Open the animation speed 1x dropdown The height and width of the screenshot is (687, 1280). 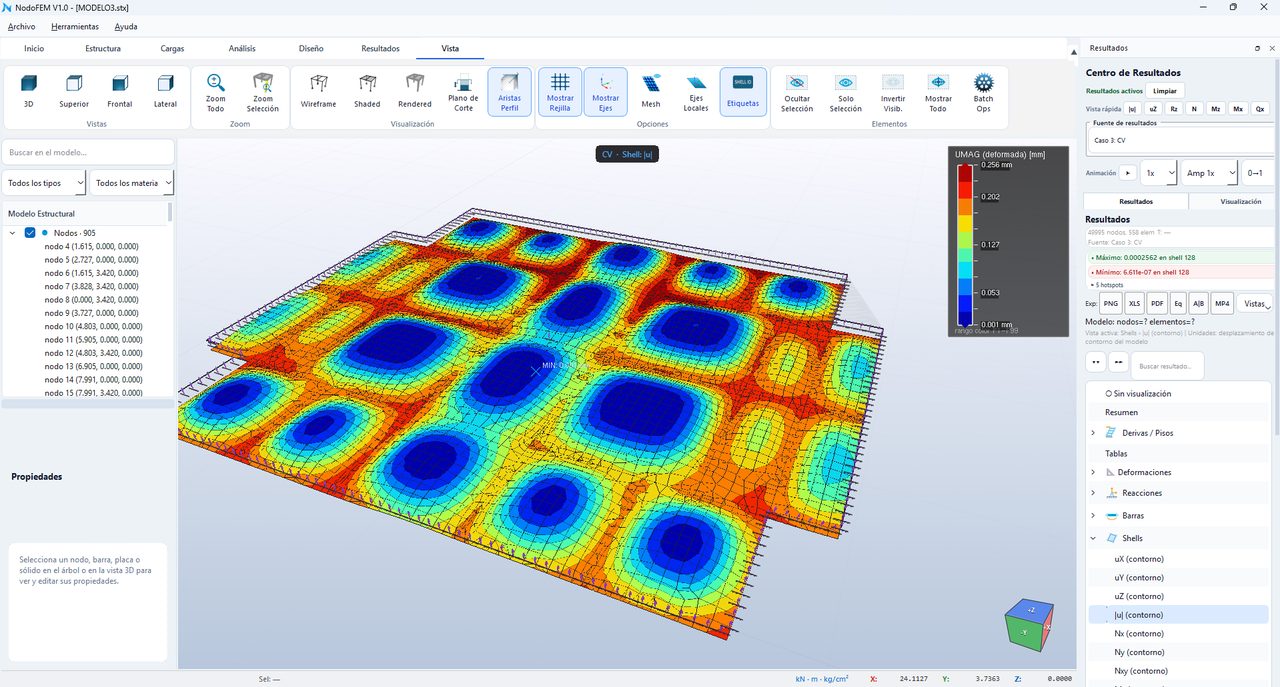[1160, 173]
